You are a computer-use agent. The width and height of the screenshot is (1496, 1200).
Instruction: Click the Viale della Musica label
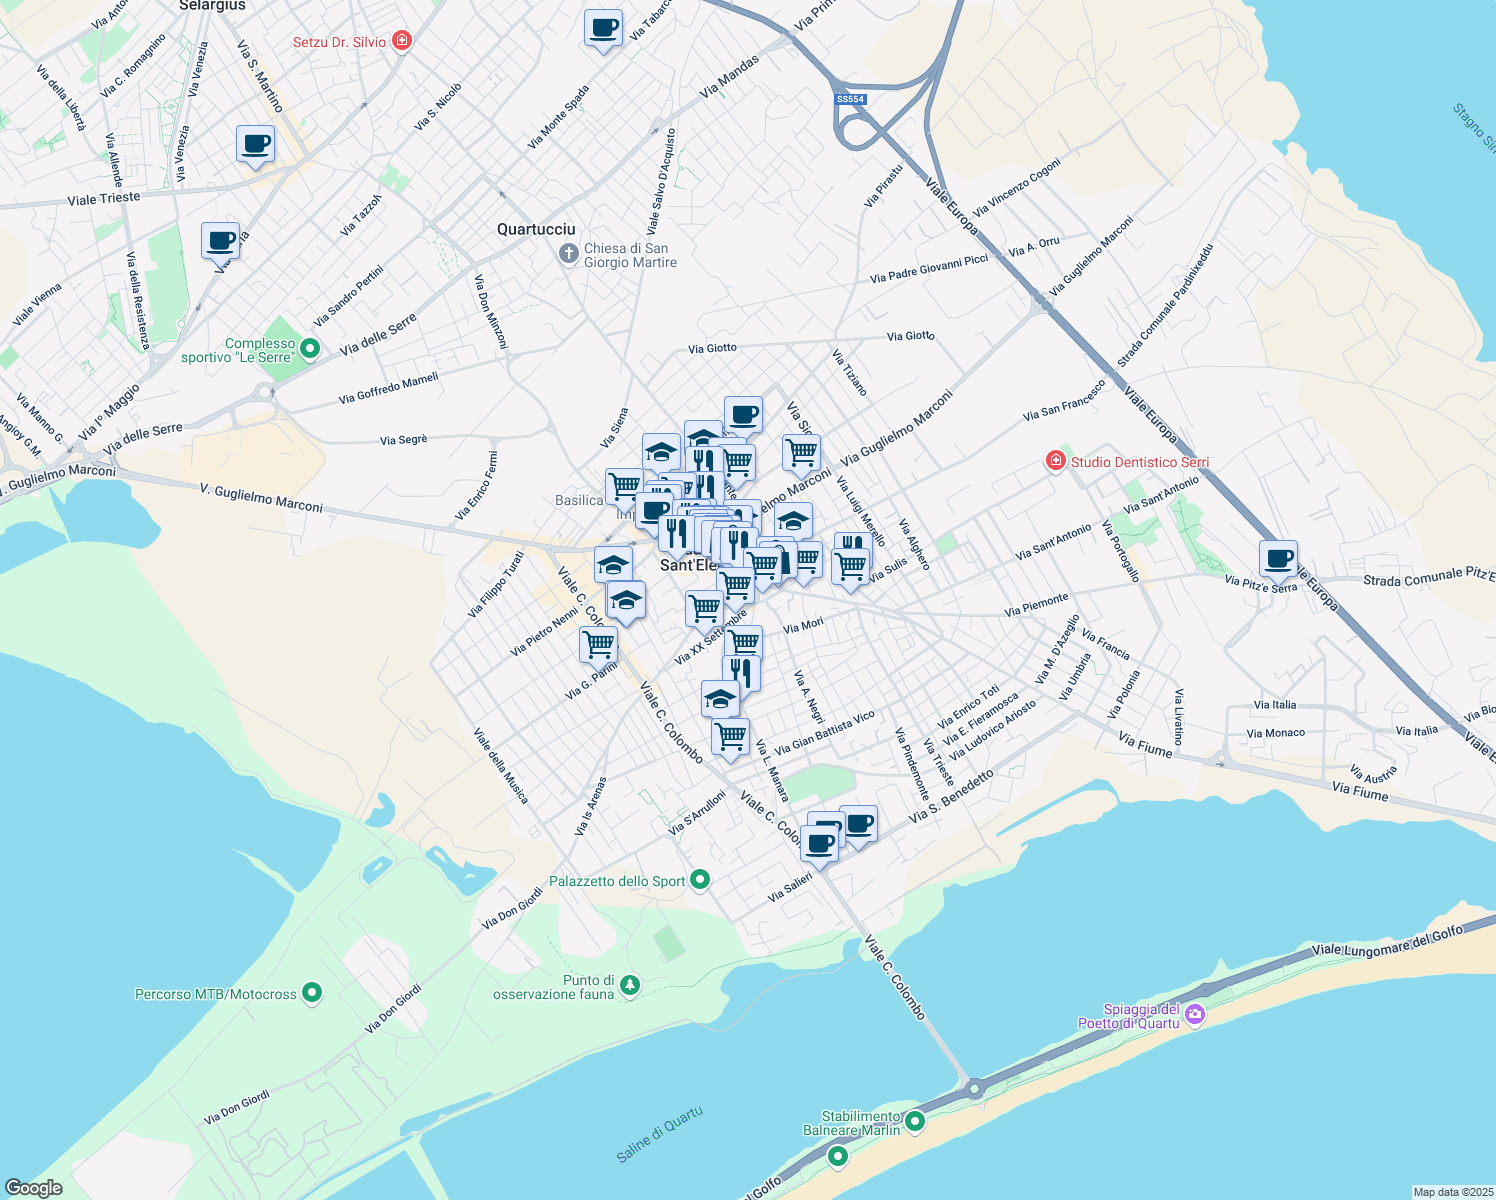[500, 766]
